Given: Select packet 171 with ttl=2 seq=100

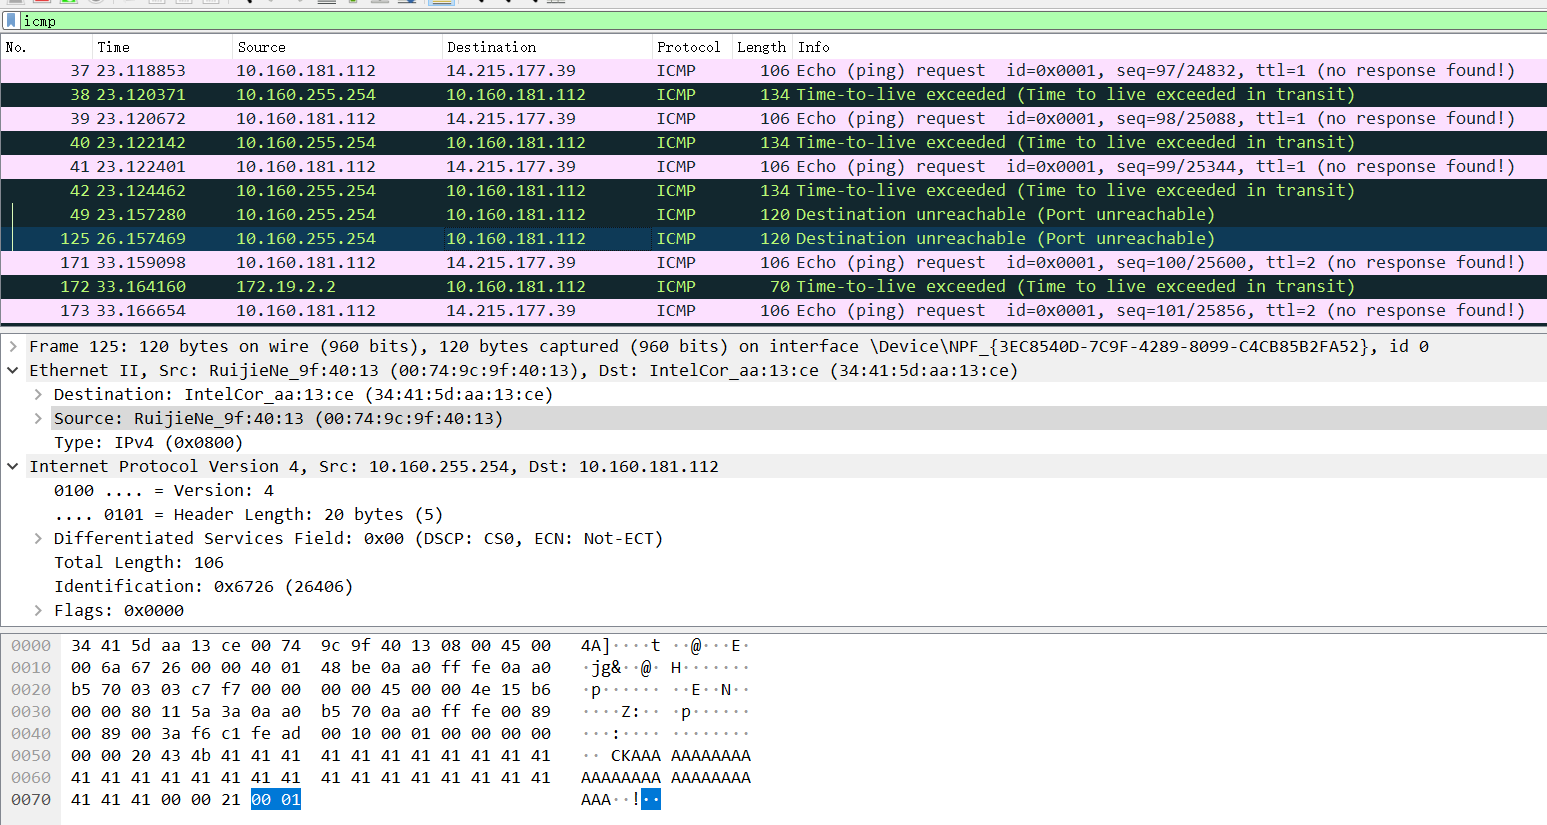Looking at the screenshot, I should pyautogui.click(x=773, y=263).
